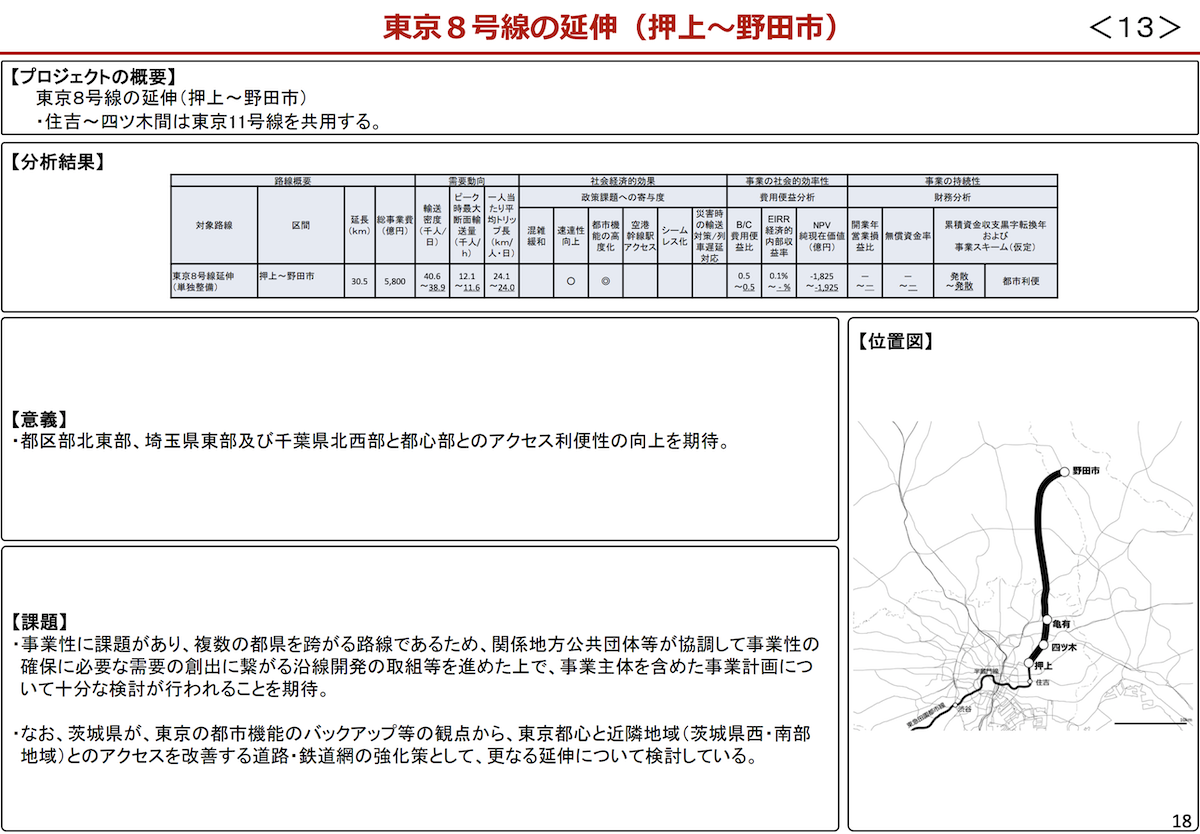
Task: Click the line 住吉〜四ツ木間は東京11号線を共用する
Action: 208,123
